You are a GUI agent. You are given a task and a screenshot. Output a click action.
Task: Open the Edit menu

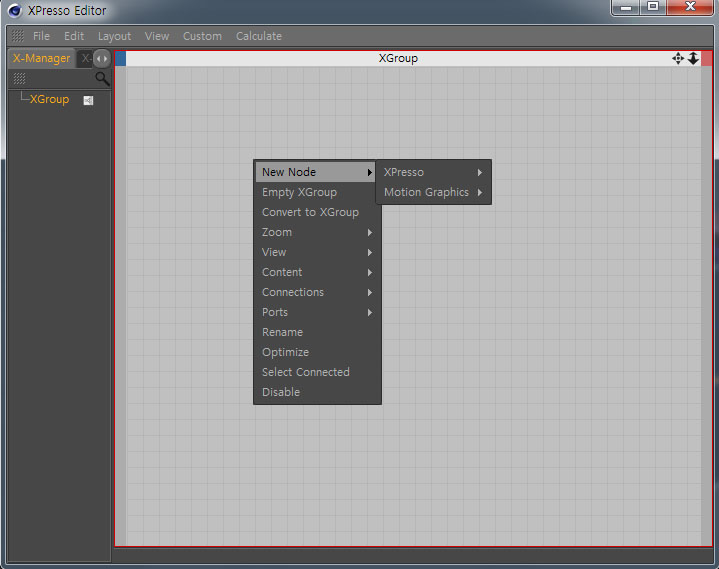[74, 36]
